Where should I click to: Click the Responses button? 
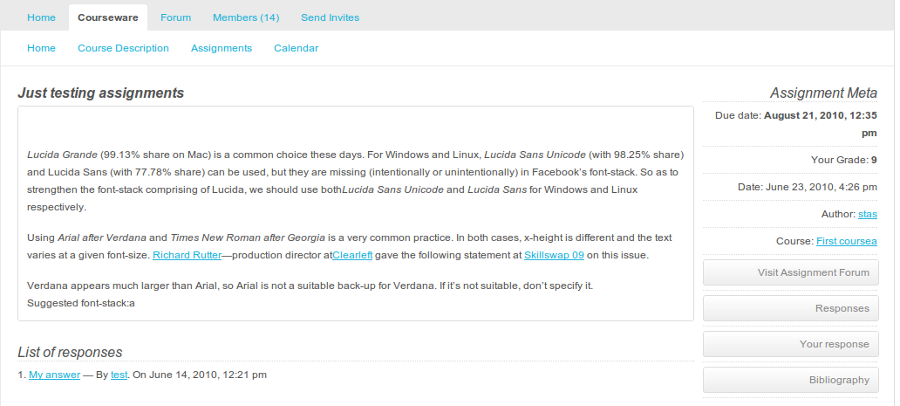coord(790,309)
